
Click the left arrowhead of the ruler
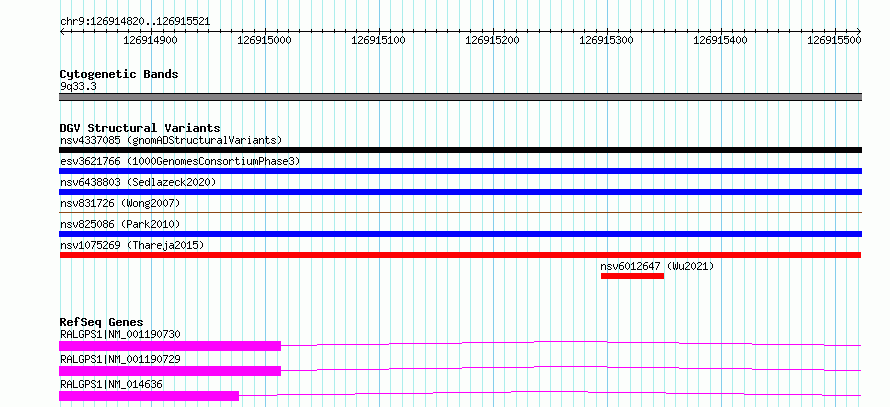[62, 31]
